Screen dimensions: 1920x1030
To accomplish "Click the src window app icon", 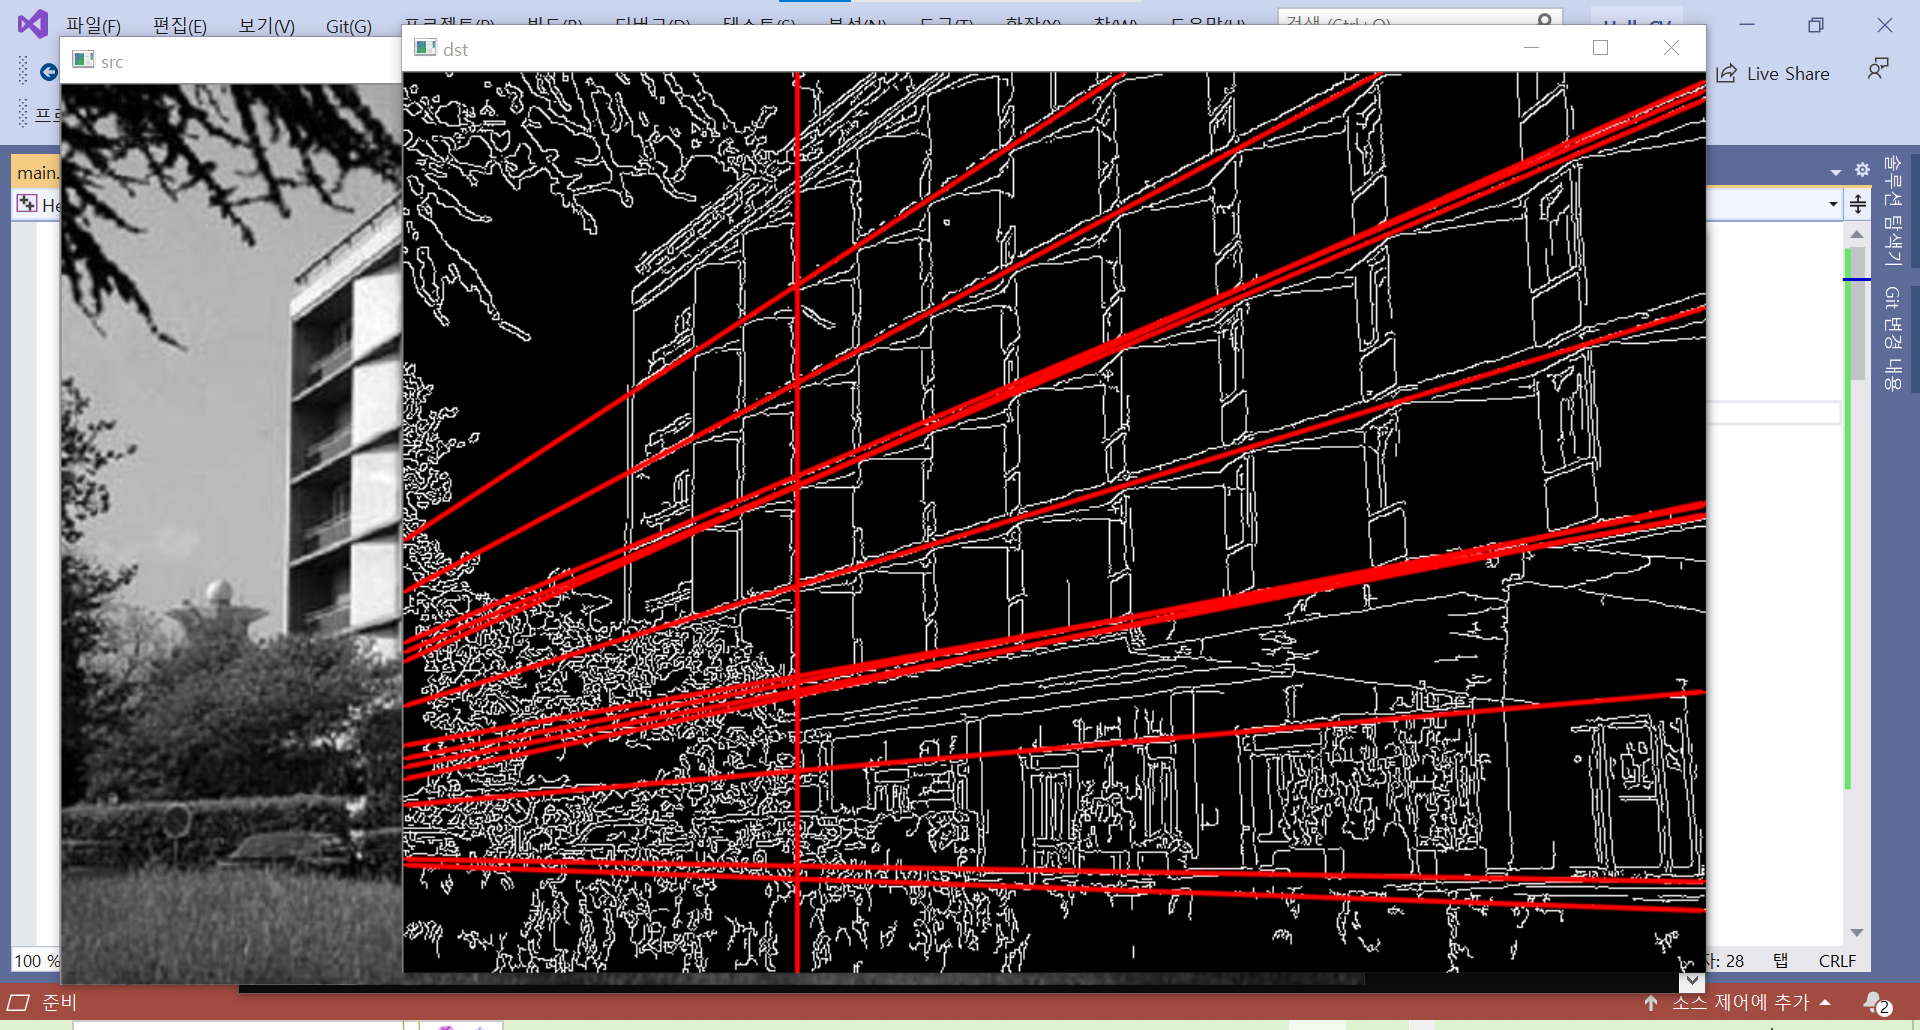I will [x=84, y=60].
